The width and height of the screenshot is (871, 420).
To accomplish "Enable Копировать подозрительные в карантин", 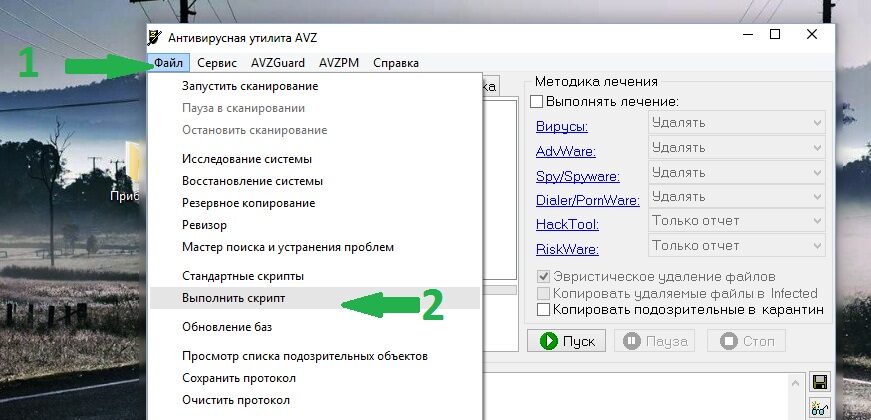I will click(543, 309).
